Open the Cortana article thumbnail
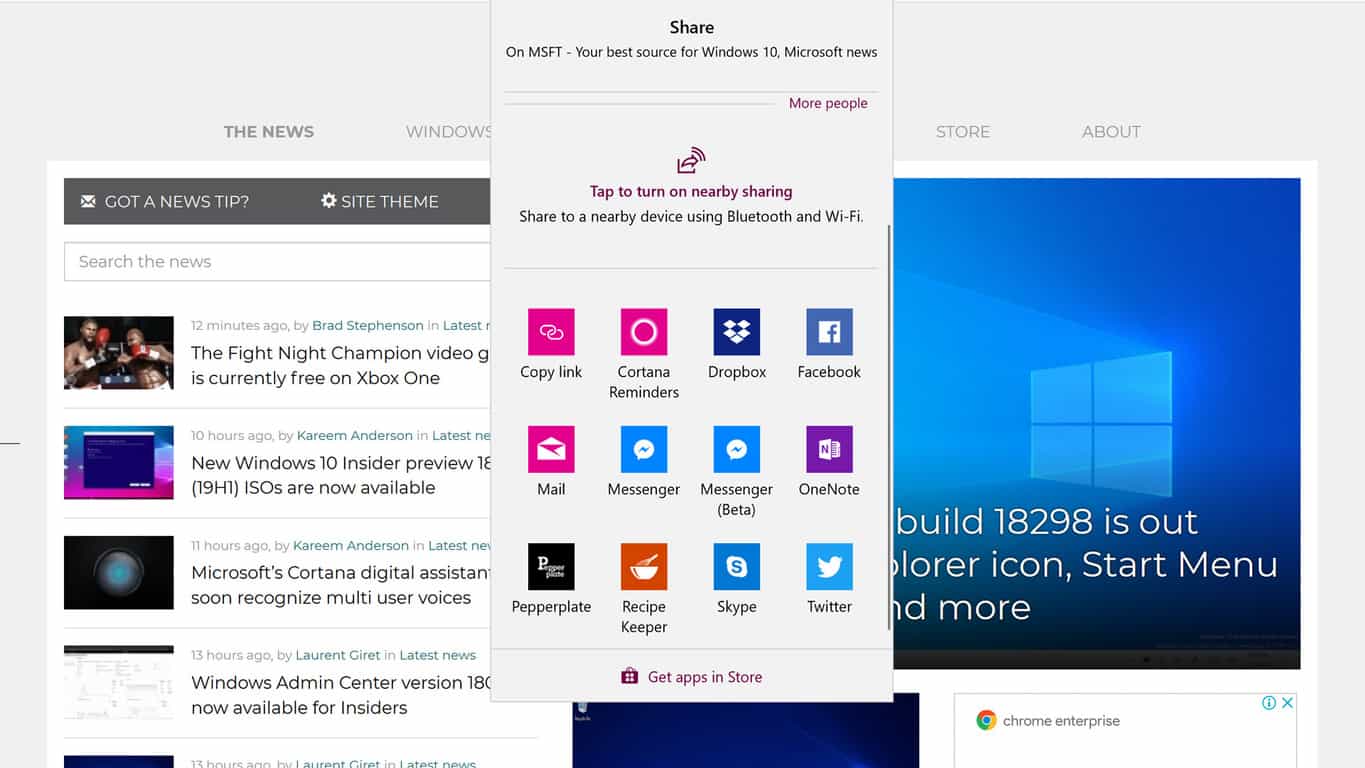1365x768 pixels. (119, 573)
